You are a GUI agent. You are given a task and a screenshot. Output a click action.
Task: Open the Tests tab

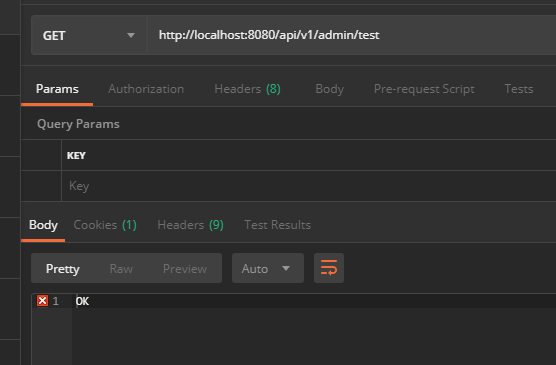519,89
